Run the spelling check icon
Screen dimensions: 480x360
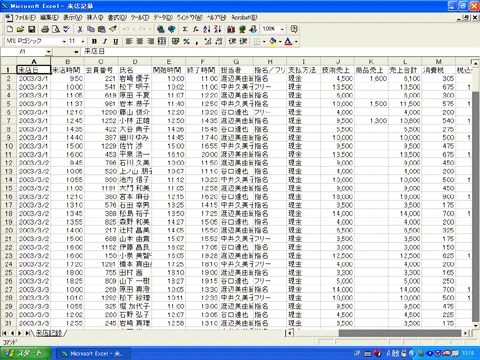(67, 29)
